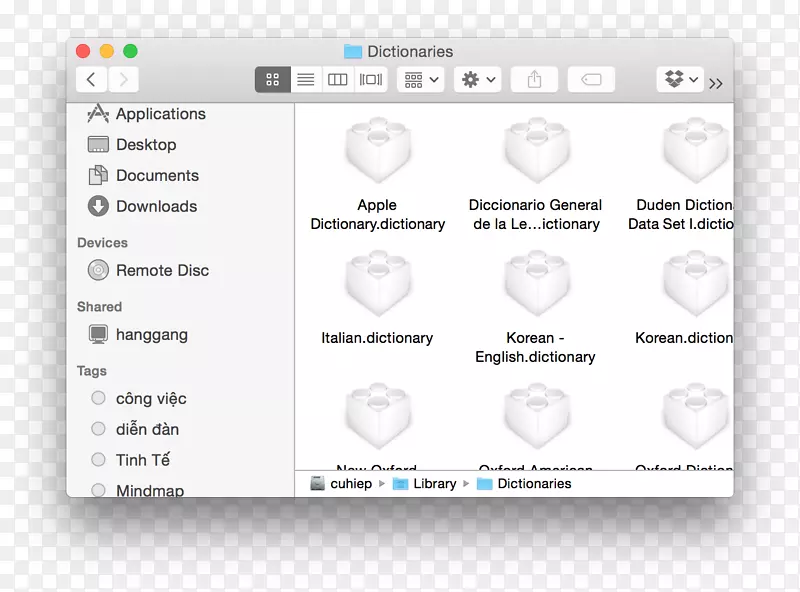
Task: Click the Share button in the toolbar
Action: [534, 79]
